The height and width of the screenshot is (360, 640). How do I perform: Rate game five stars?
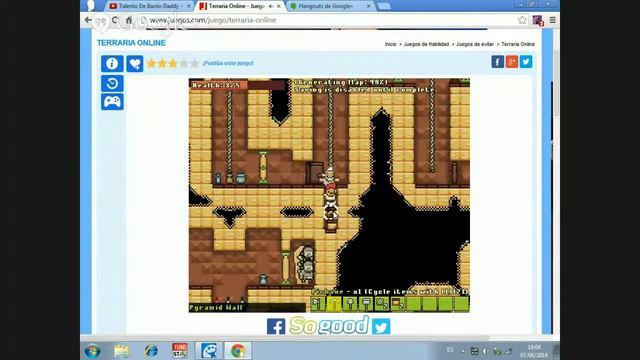point(195,63)
